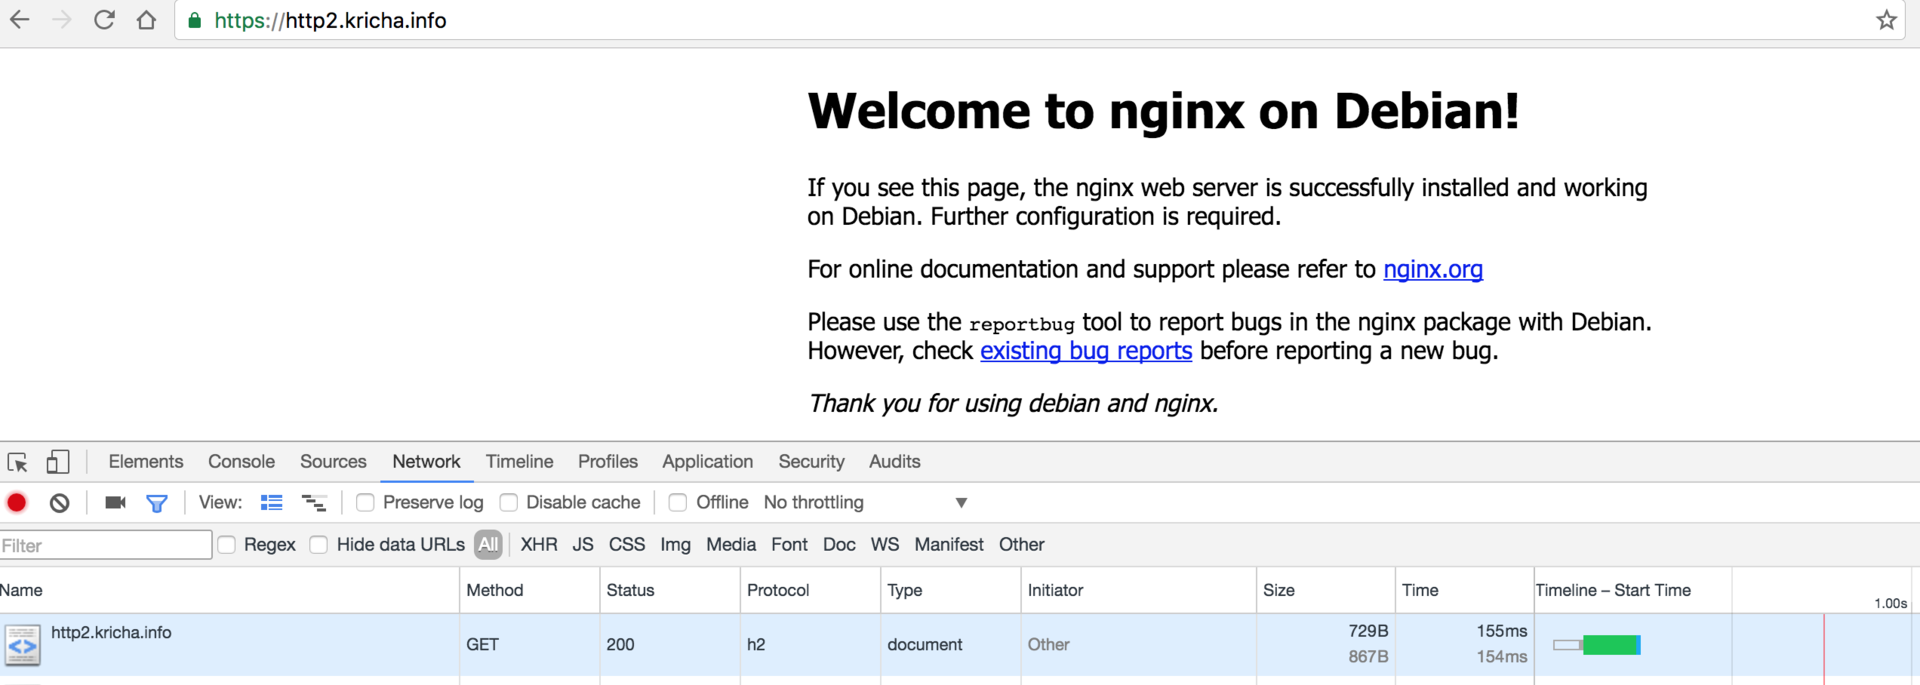Activate the inspect element picker icon
The width and height of the screenshot is (1920, 685).
18,462
